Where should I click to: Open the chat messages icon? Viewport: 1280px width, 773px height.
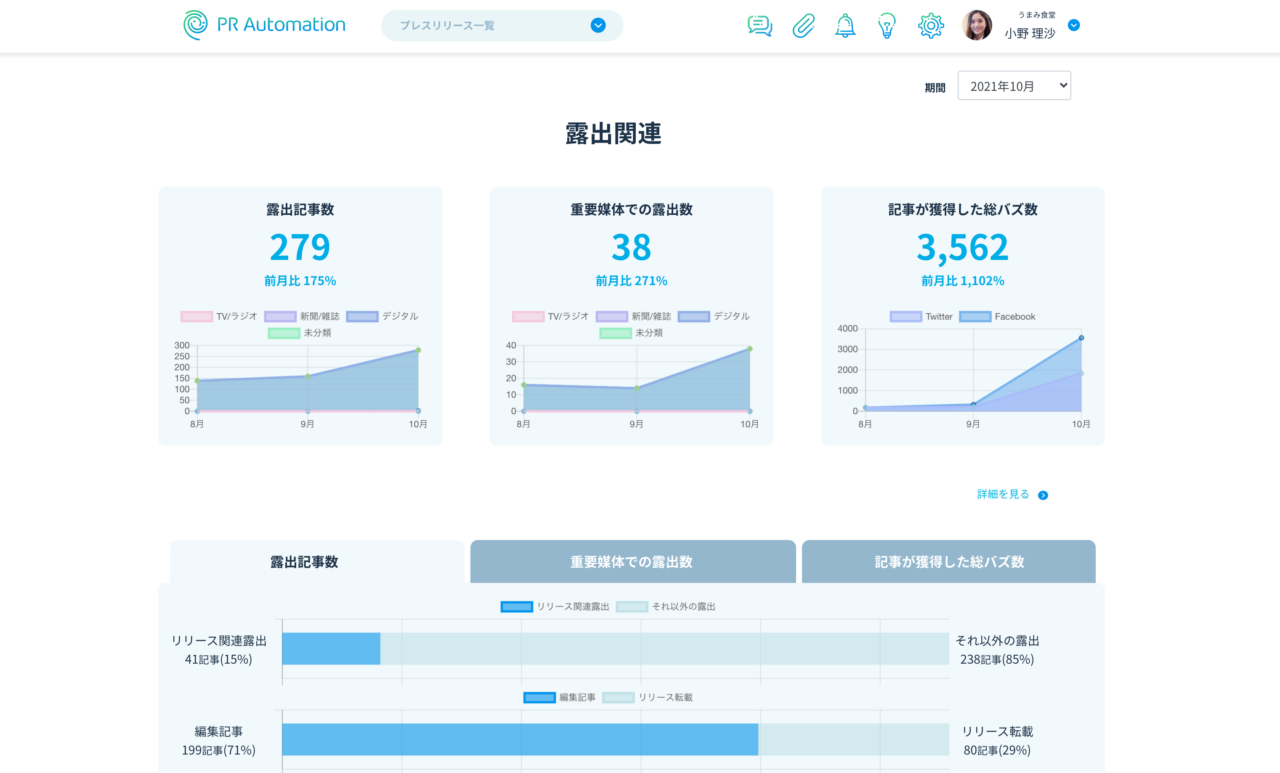(x=760, y=26)
